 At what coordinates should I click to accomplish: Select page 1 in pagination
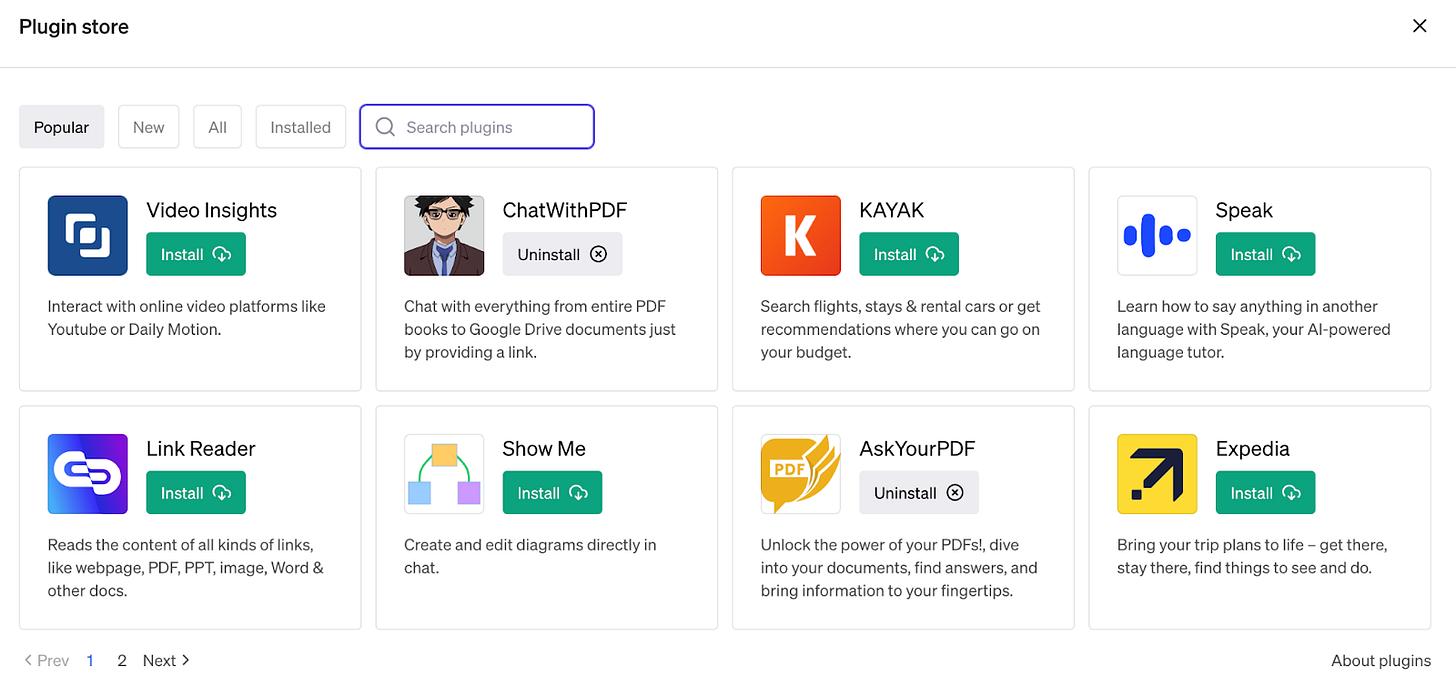point(90,660)
